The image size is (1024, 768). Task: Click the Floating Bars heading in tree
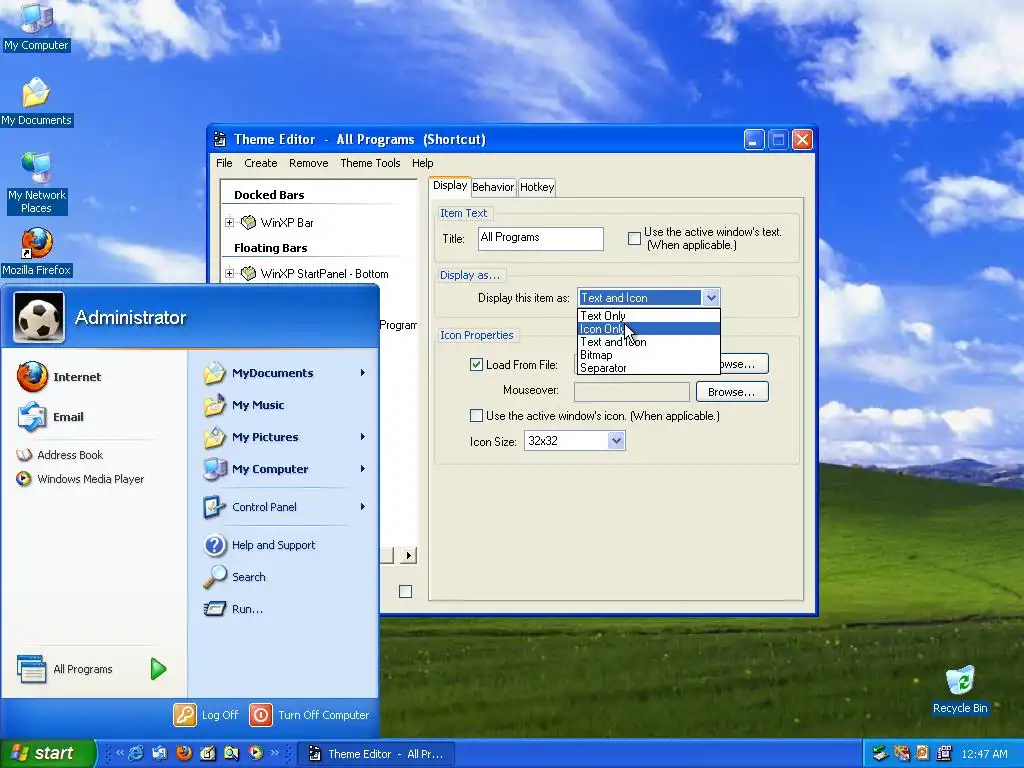[270, 248]
